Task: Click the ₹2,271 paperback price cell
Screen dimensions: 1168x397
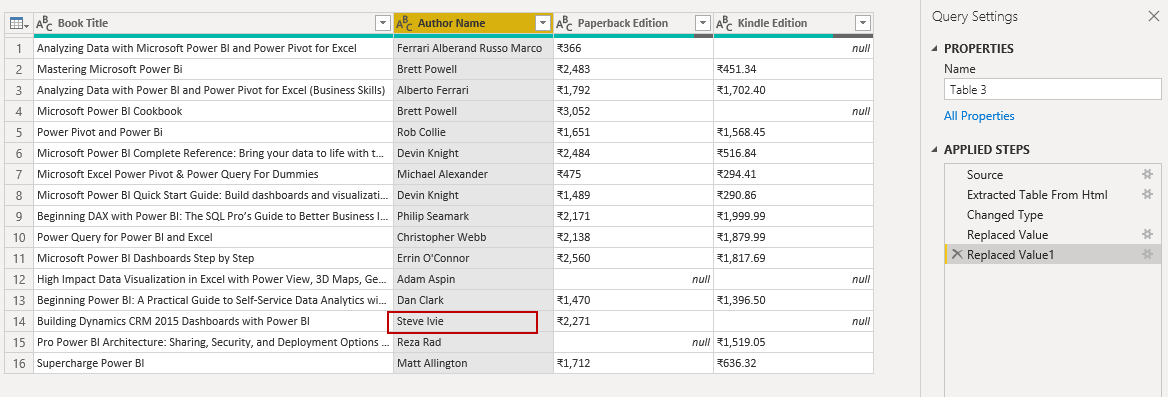Action: pyautogui.click(x=633, y=322)
